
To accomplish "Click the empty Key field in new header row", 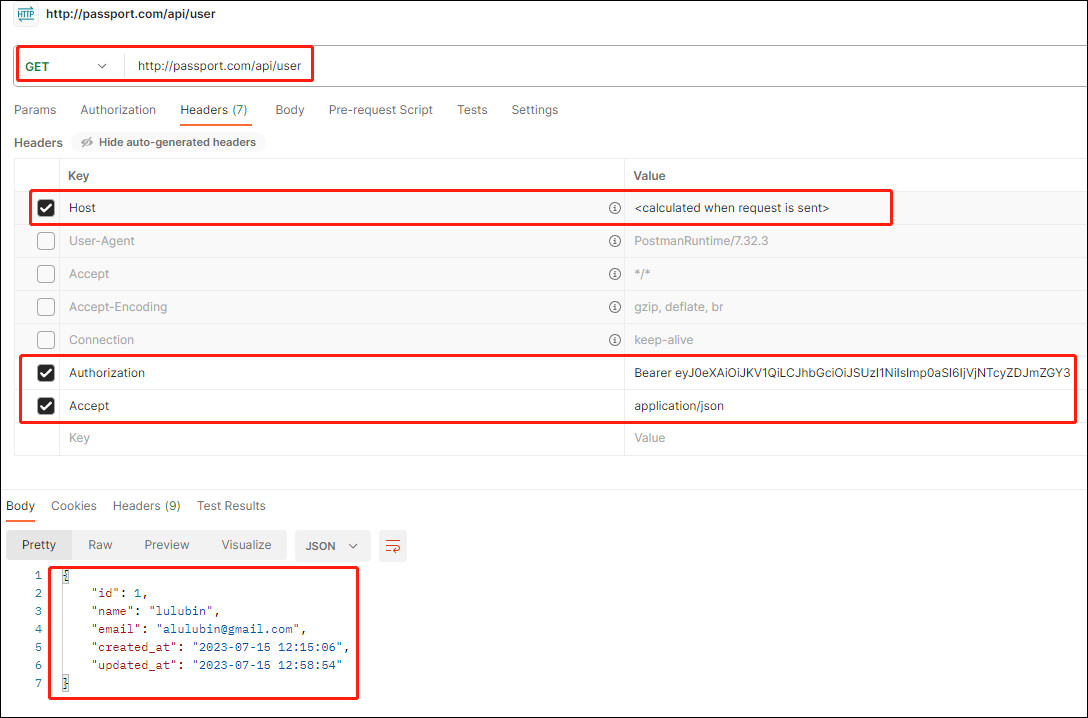I will [342, 438].
